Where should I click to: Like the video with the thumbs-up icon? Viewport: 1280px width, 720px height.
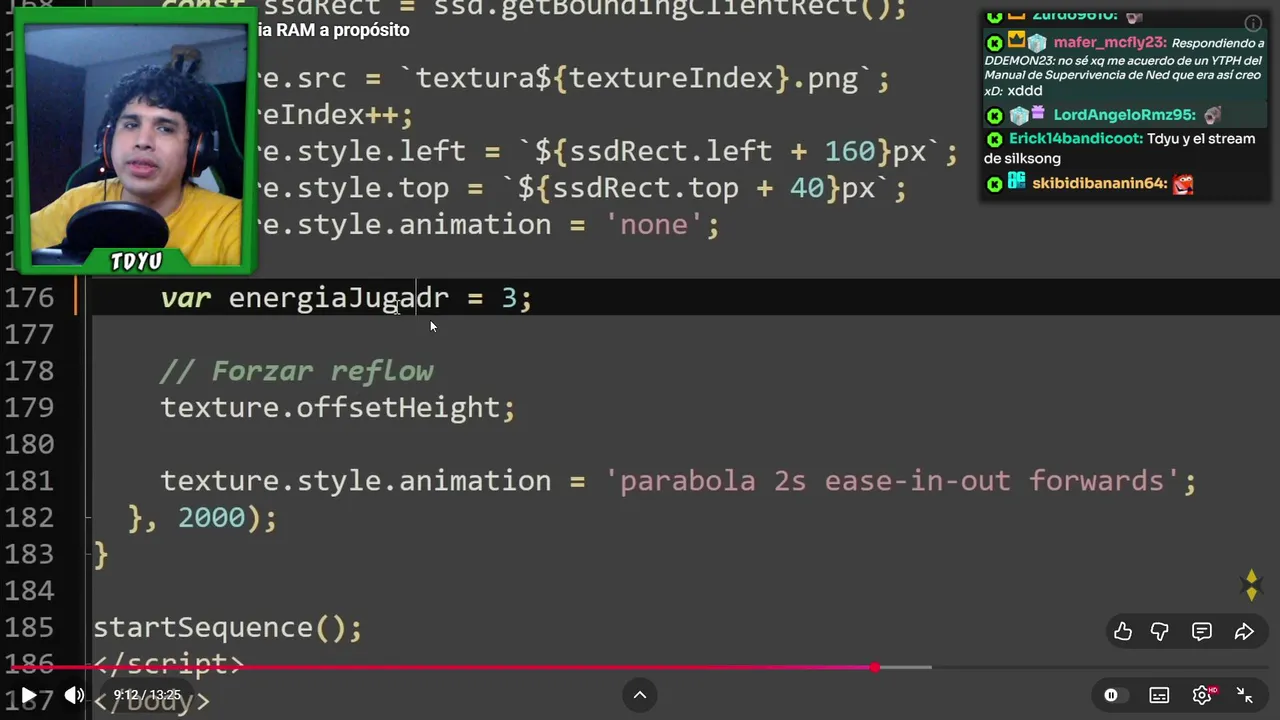pos(1123,631)
